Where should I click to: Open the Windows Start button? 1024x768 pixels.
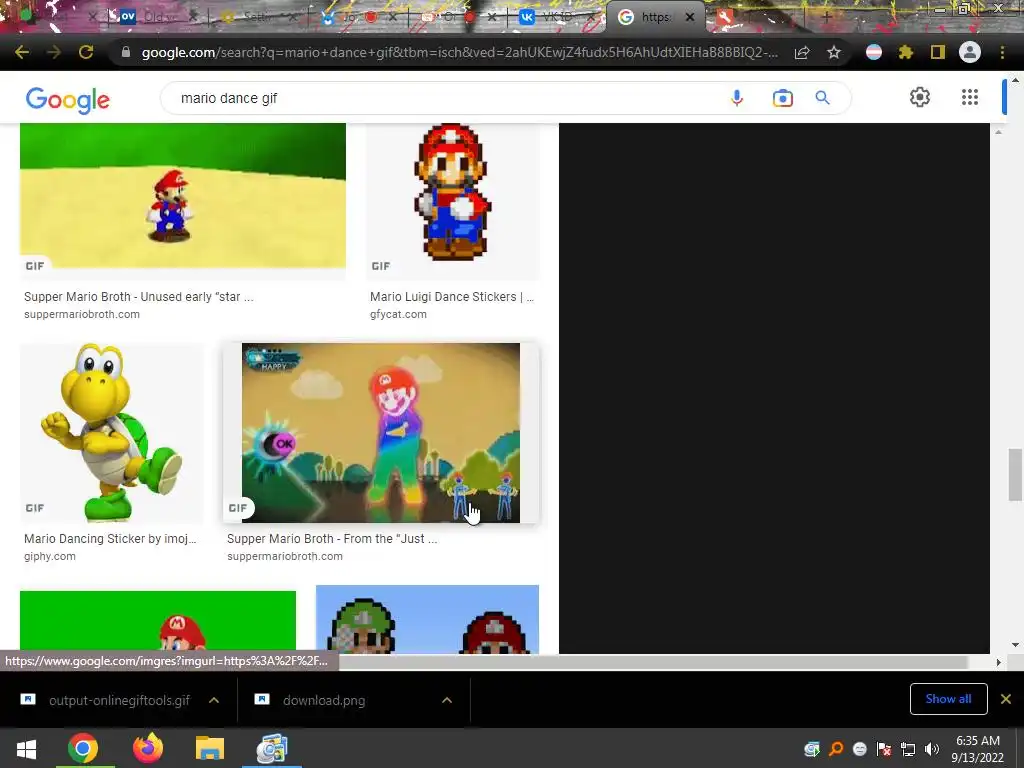26,748
